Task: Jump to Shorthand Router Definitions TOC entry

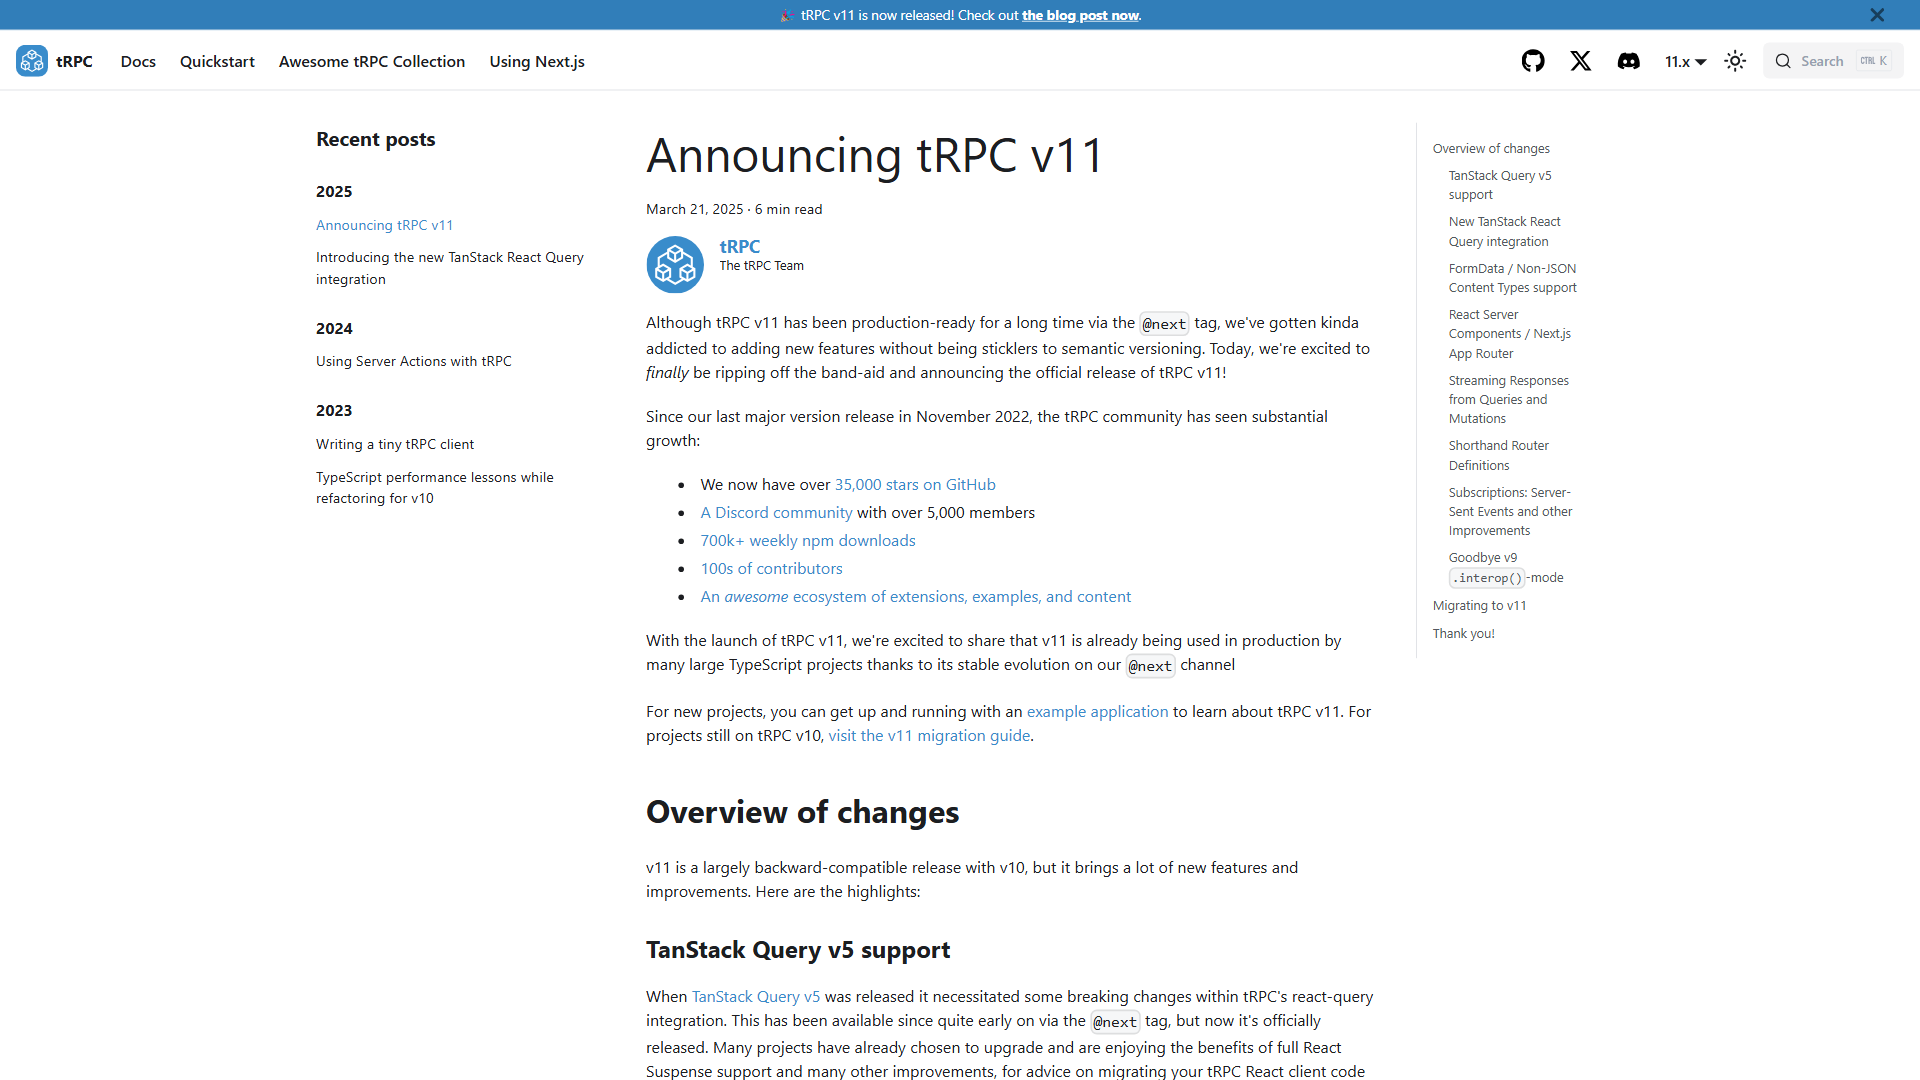Action: pos(1499,455)
